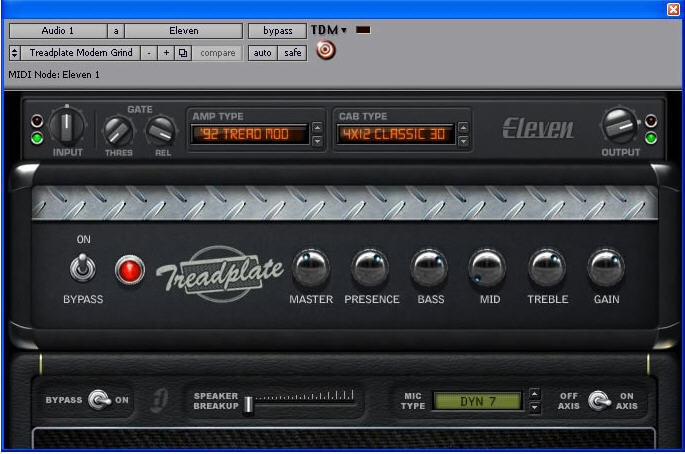
Task: Click the red input clip LED
Action: 37,121
